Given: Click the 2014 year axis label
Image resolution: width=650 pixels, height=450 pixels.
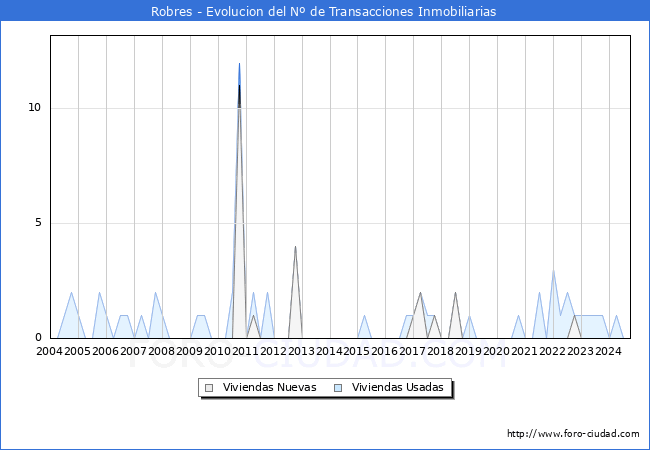Looking at the screenshot, I should [x=329, y=351].
